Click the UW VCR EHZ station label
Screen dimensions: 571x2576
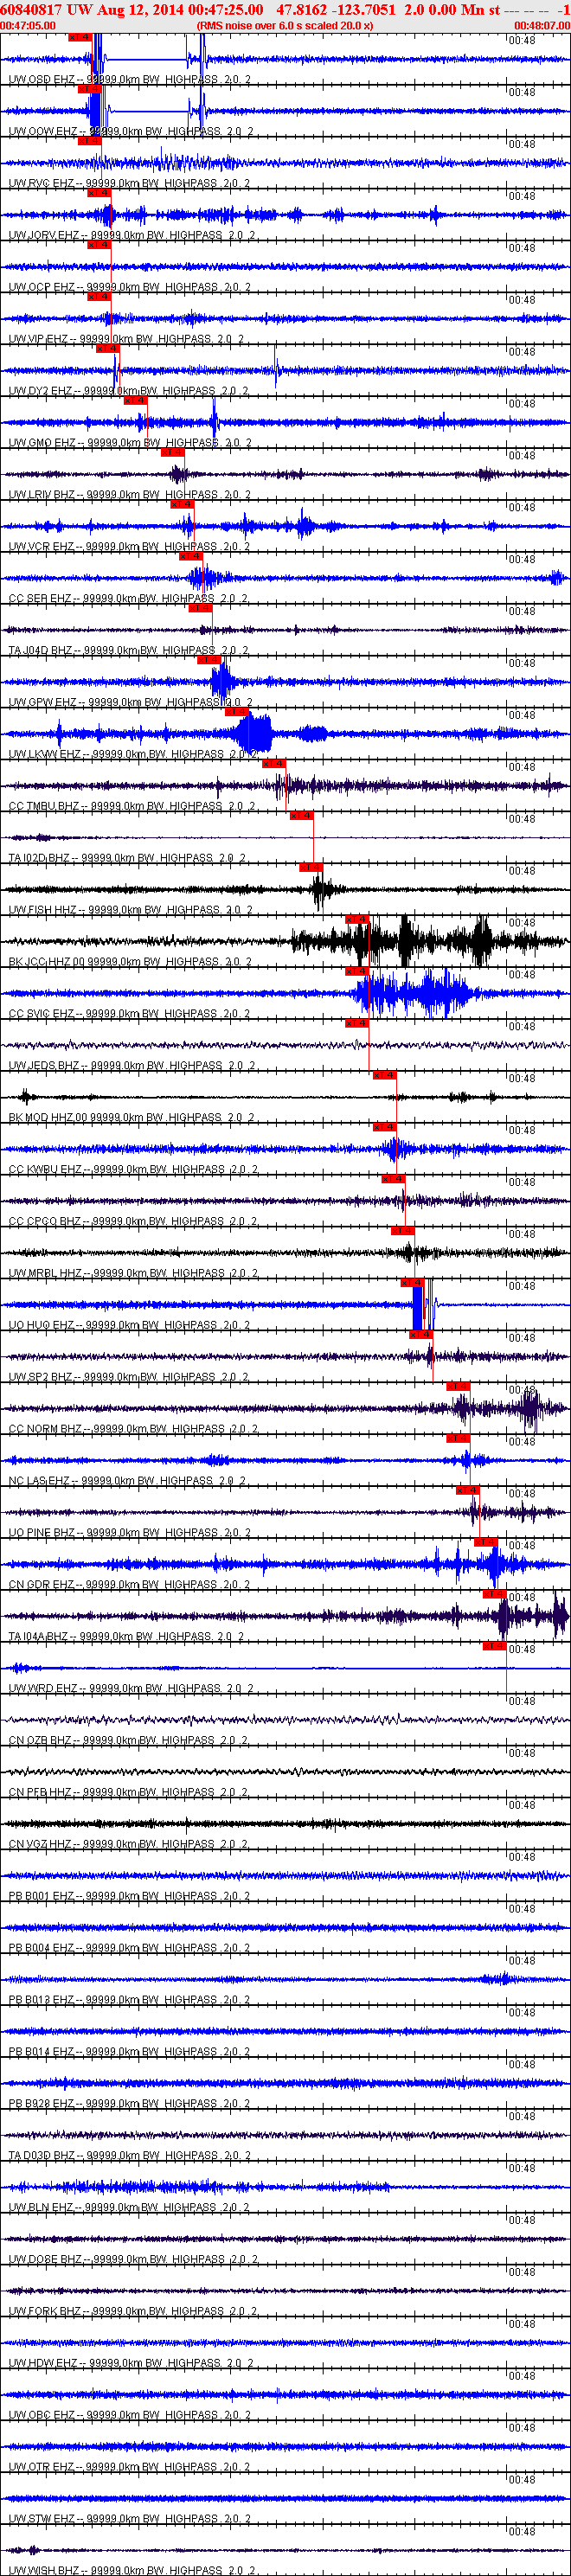[129, 547]
